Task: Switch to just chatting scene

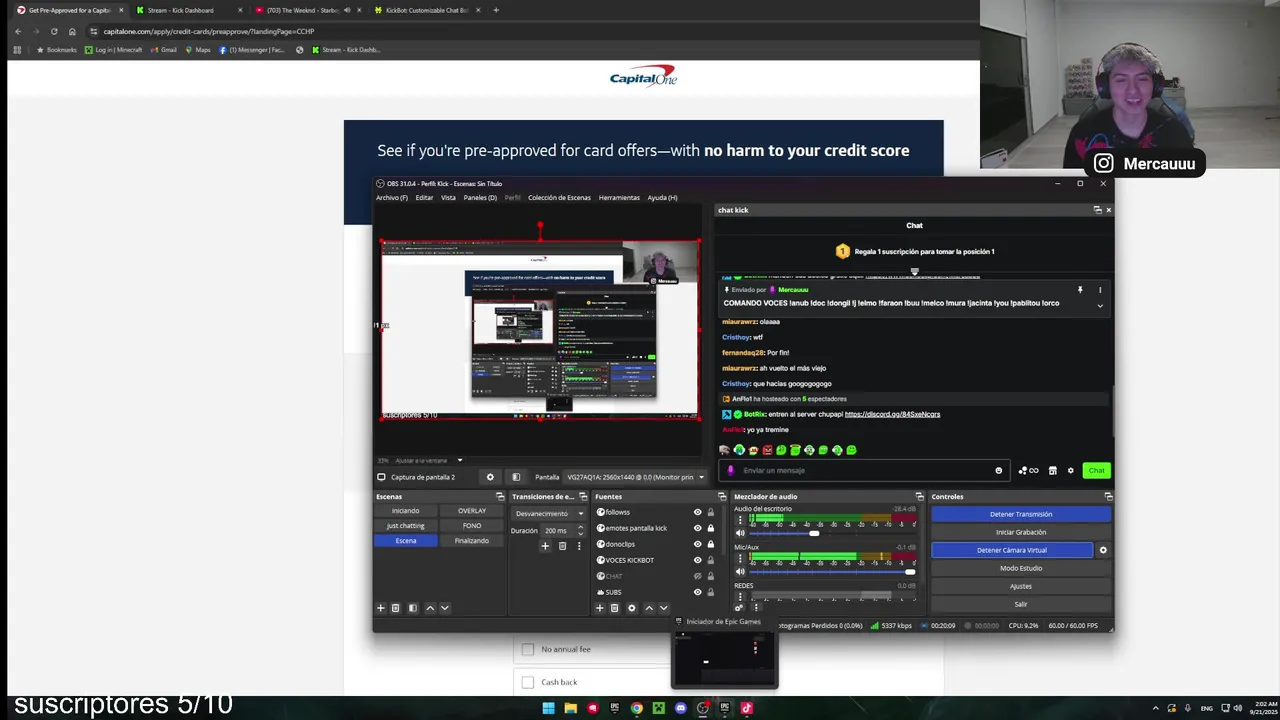Action: [405, 525]
